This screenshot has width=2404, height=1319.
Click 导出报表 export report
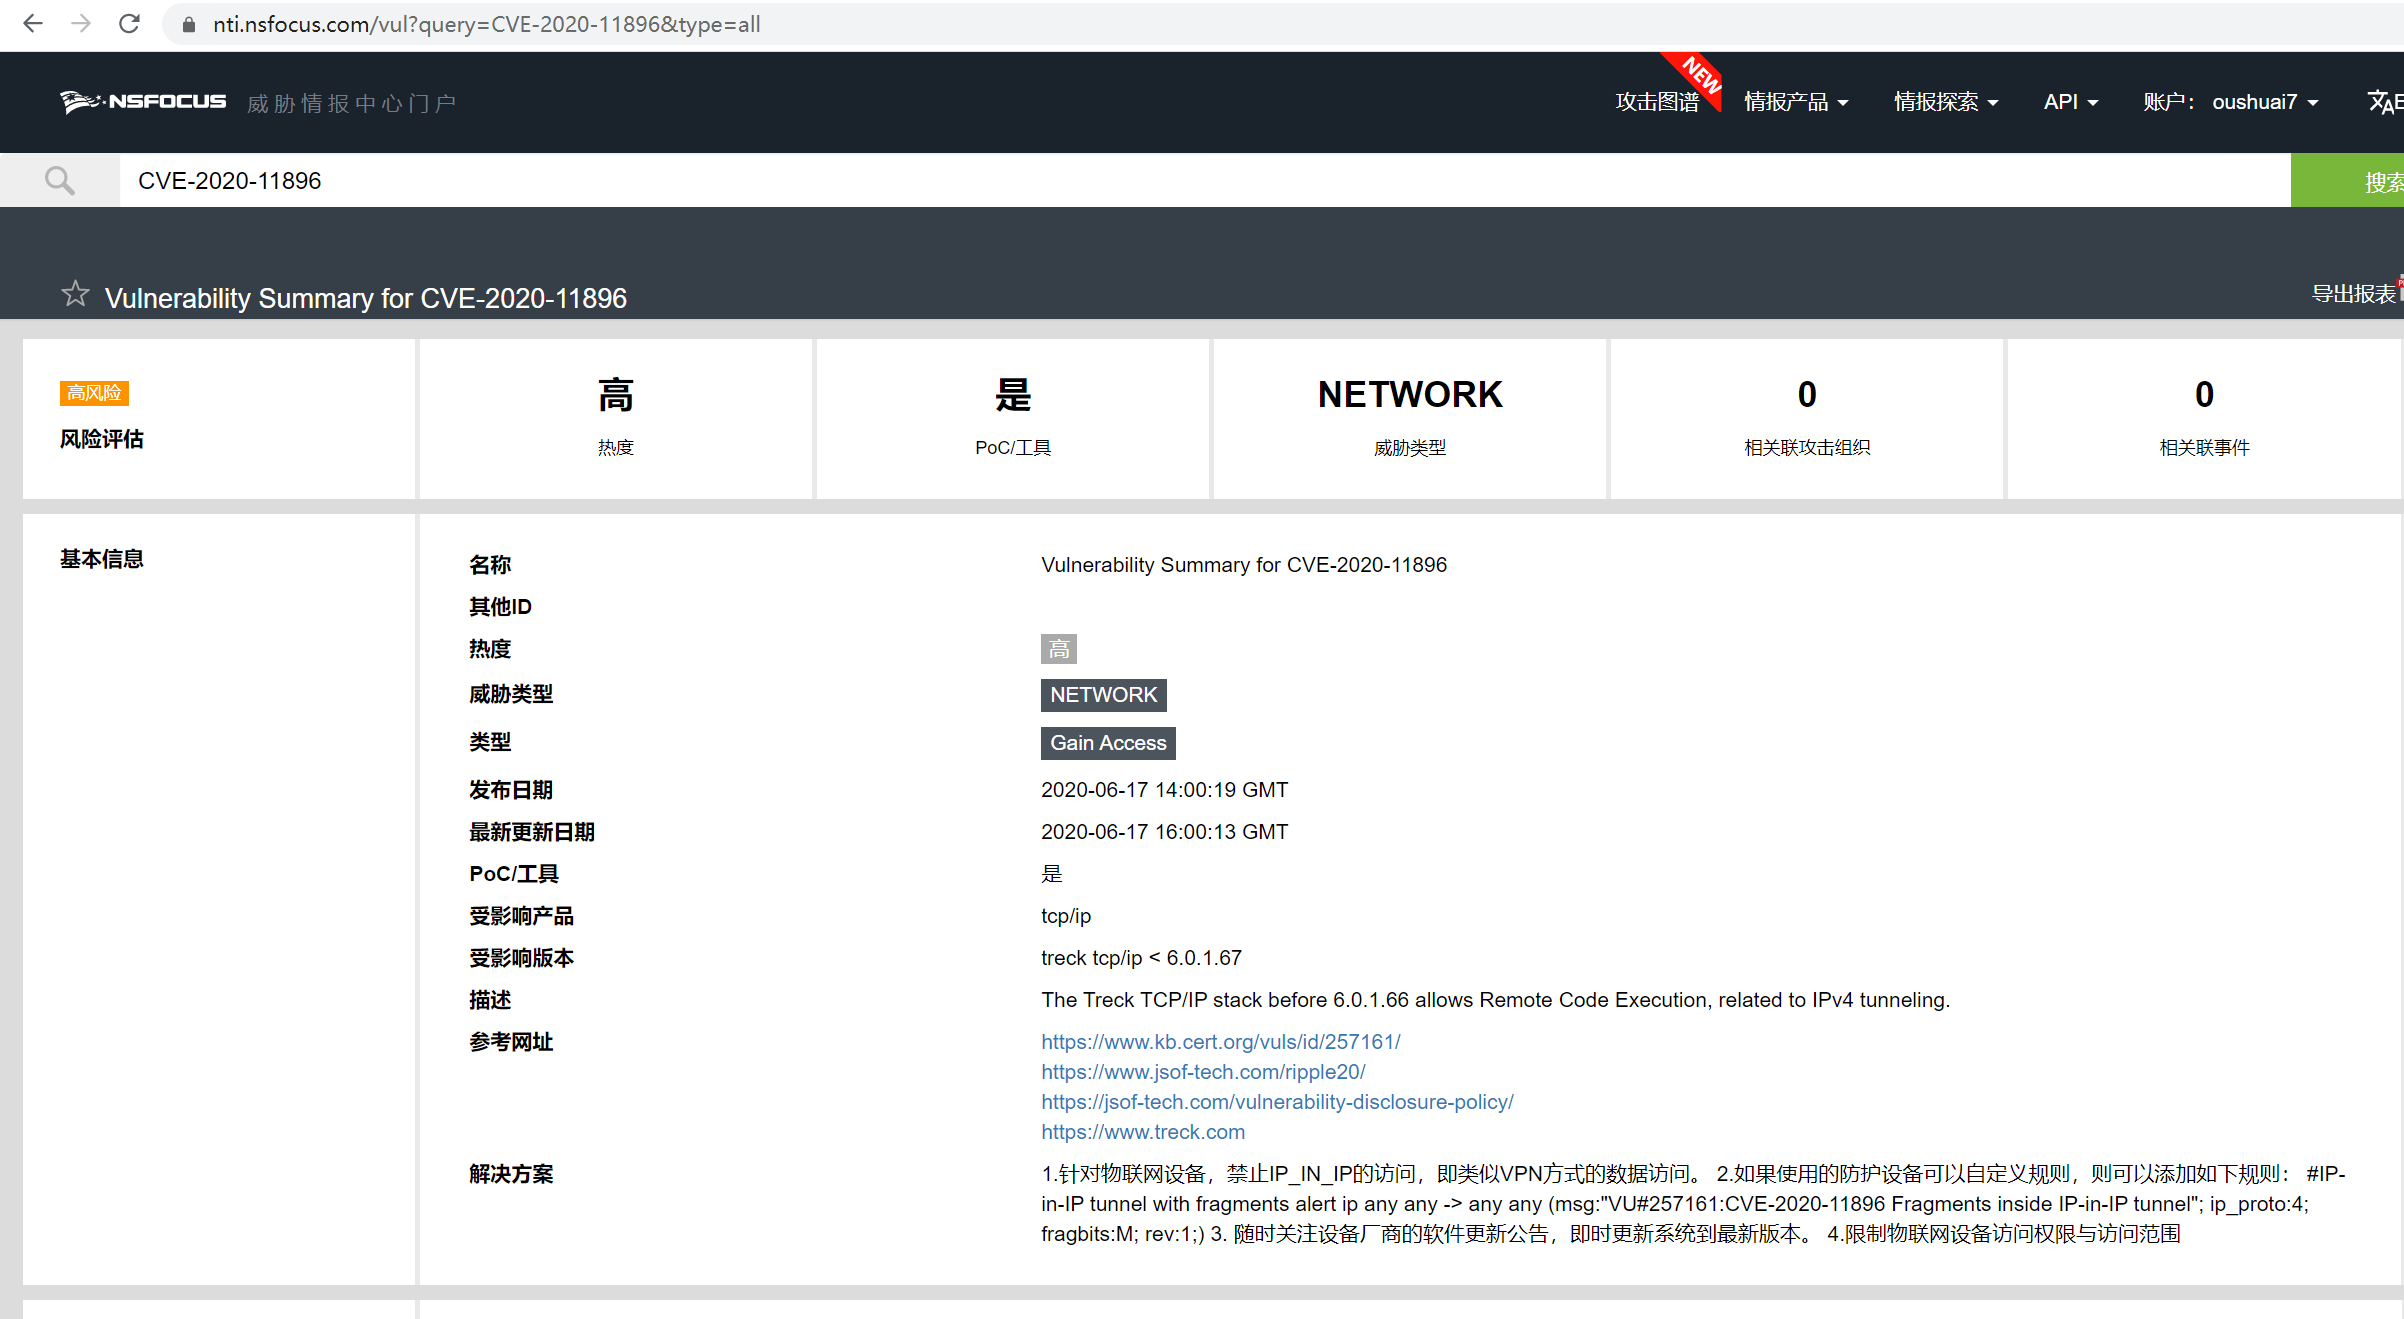[2353, 294]
